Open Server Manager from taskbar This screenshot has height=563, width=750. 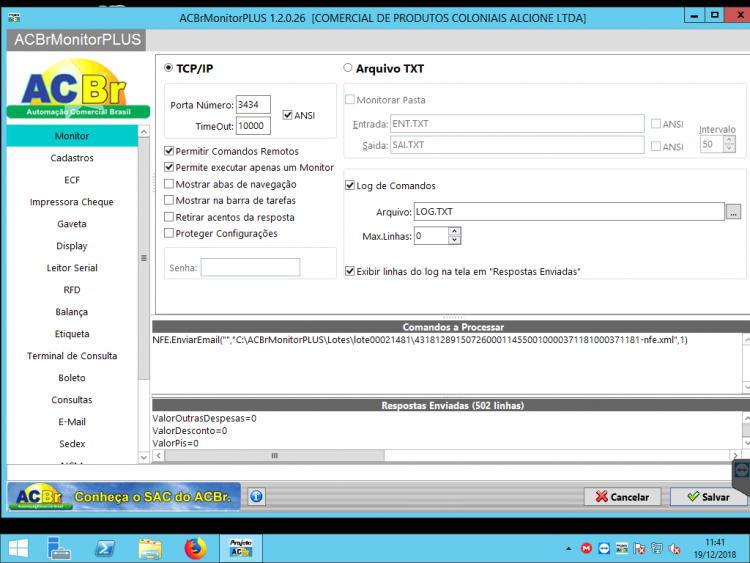click(59, 548)
